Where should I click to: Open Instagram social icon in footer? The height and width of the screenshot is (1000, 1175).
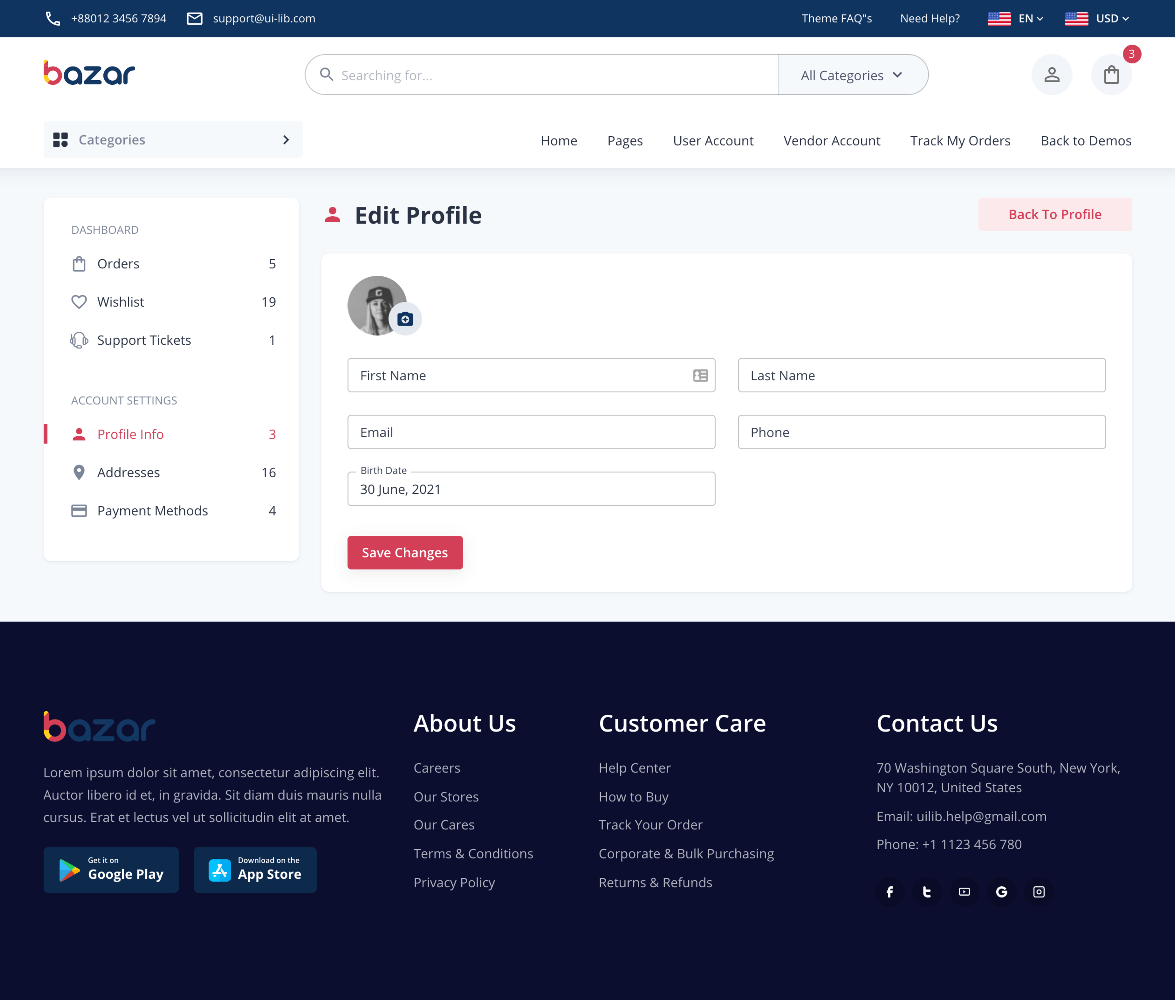click(1039, 892)
